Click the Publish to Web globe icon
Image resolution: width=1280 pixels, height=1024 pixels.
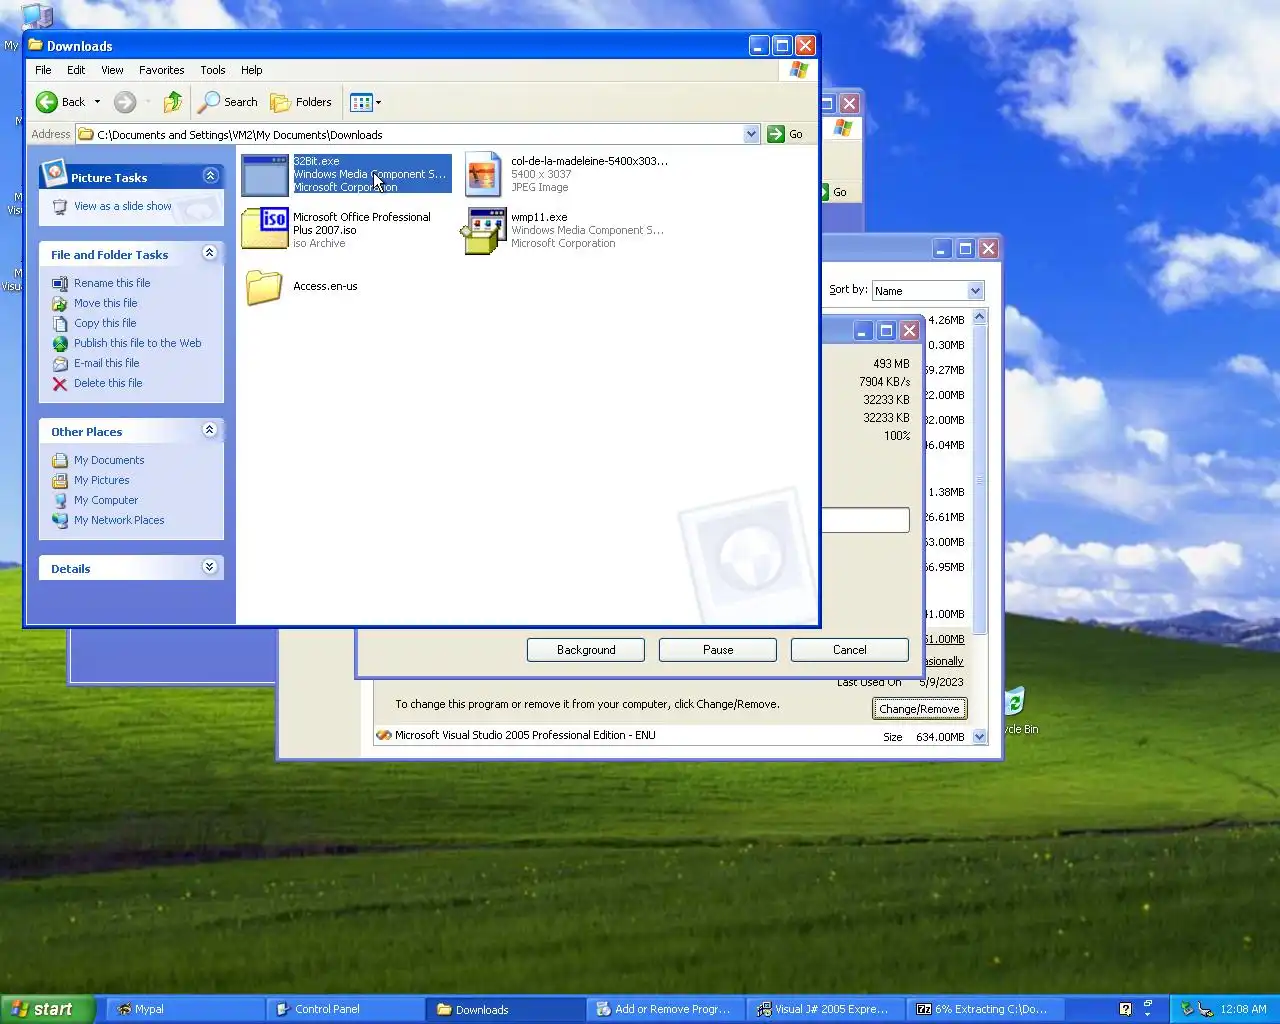pos(60,343)
